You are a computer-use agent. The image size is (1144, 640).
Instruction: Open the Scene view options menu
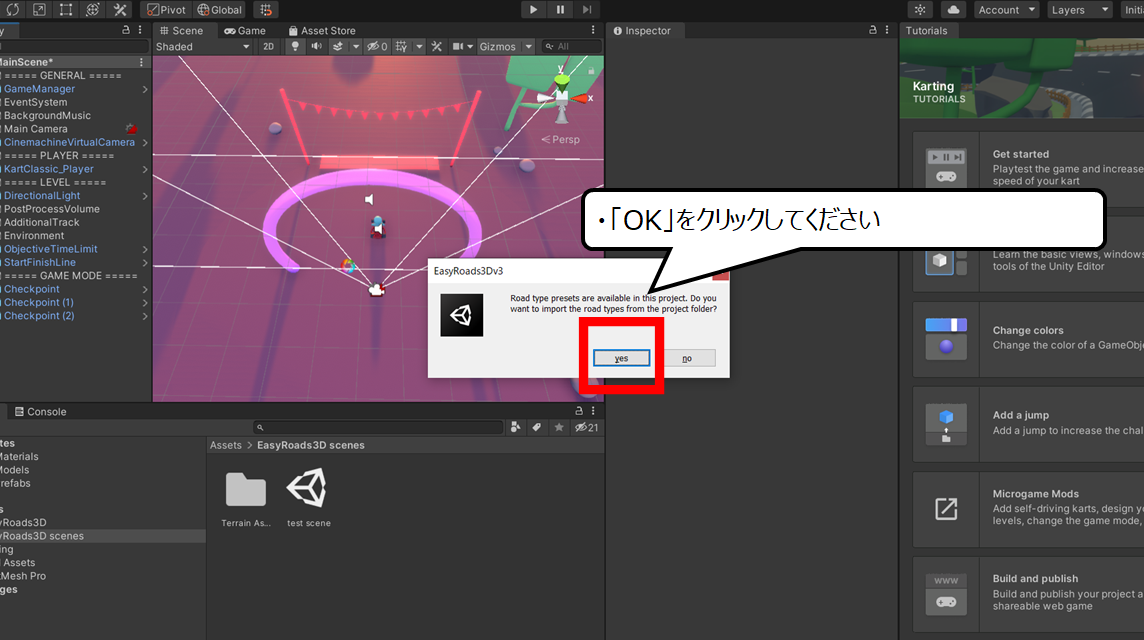pyautogui.click(x=593, y=30)
